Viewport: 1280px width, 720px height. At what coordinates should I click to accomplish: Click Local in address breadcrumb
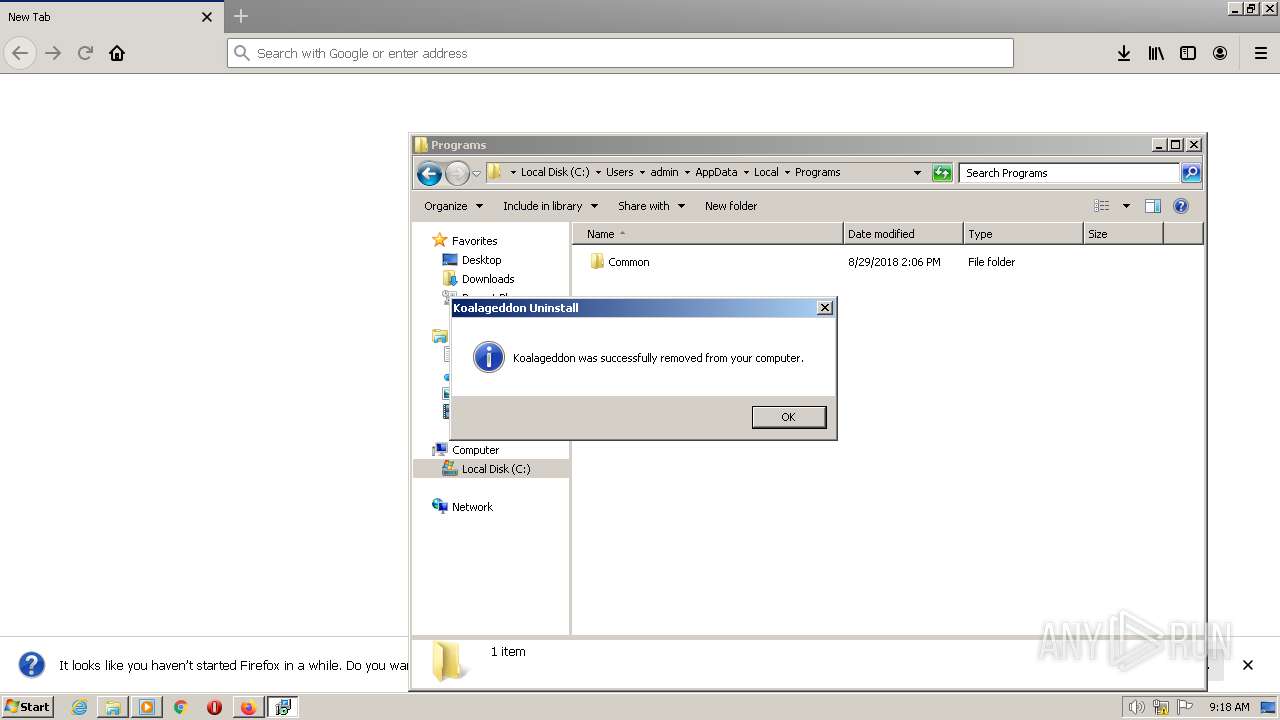coord(766,172)
